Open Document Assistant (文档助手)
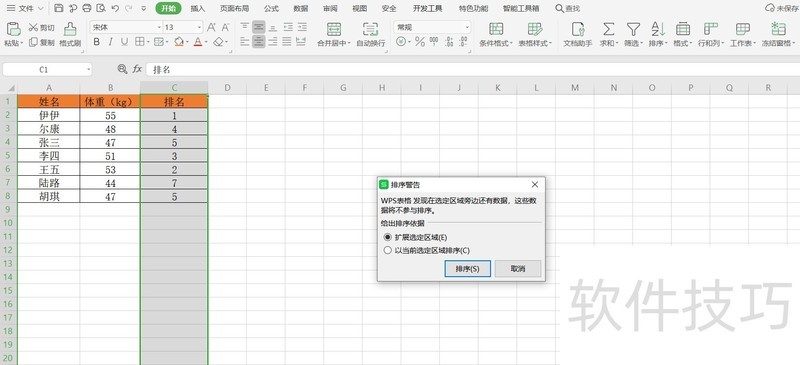This screenshot has height=365, width=800. pos(578,35)
